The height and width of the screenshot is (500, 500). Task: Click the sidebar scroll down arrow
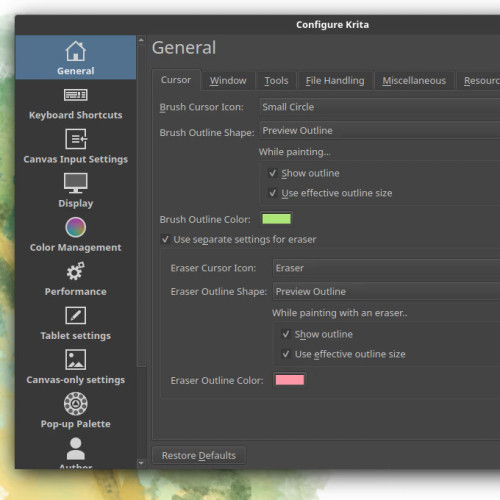(141, 463)
